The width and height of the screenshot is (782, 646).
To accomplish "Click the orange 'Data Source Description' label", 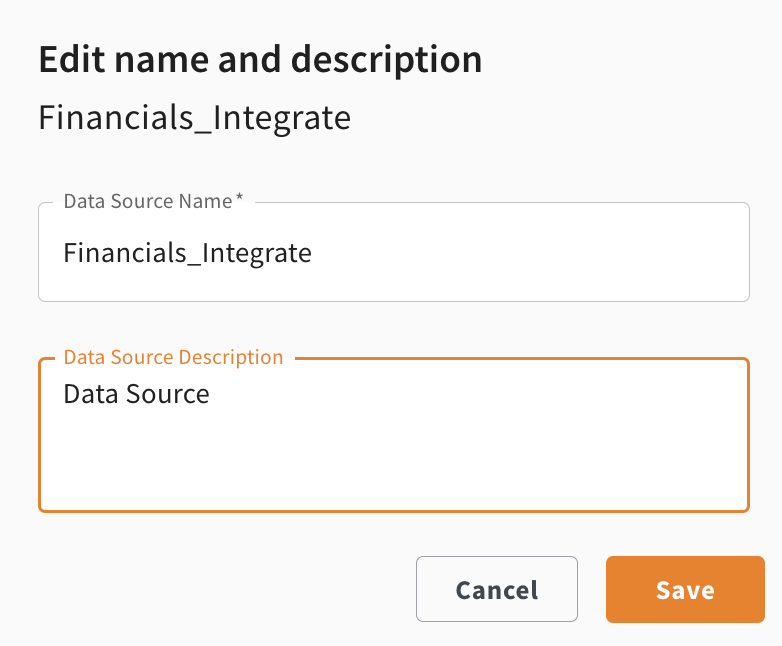I will [174, 357].
